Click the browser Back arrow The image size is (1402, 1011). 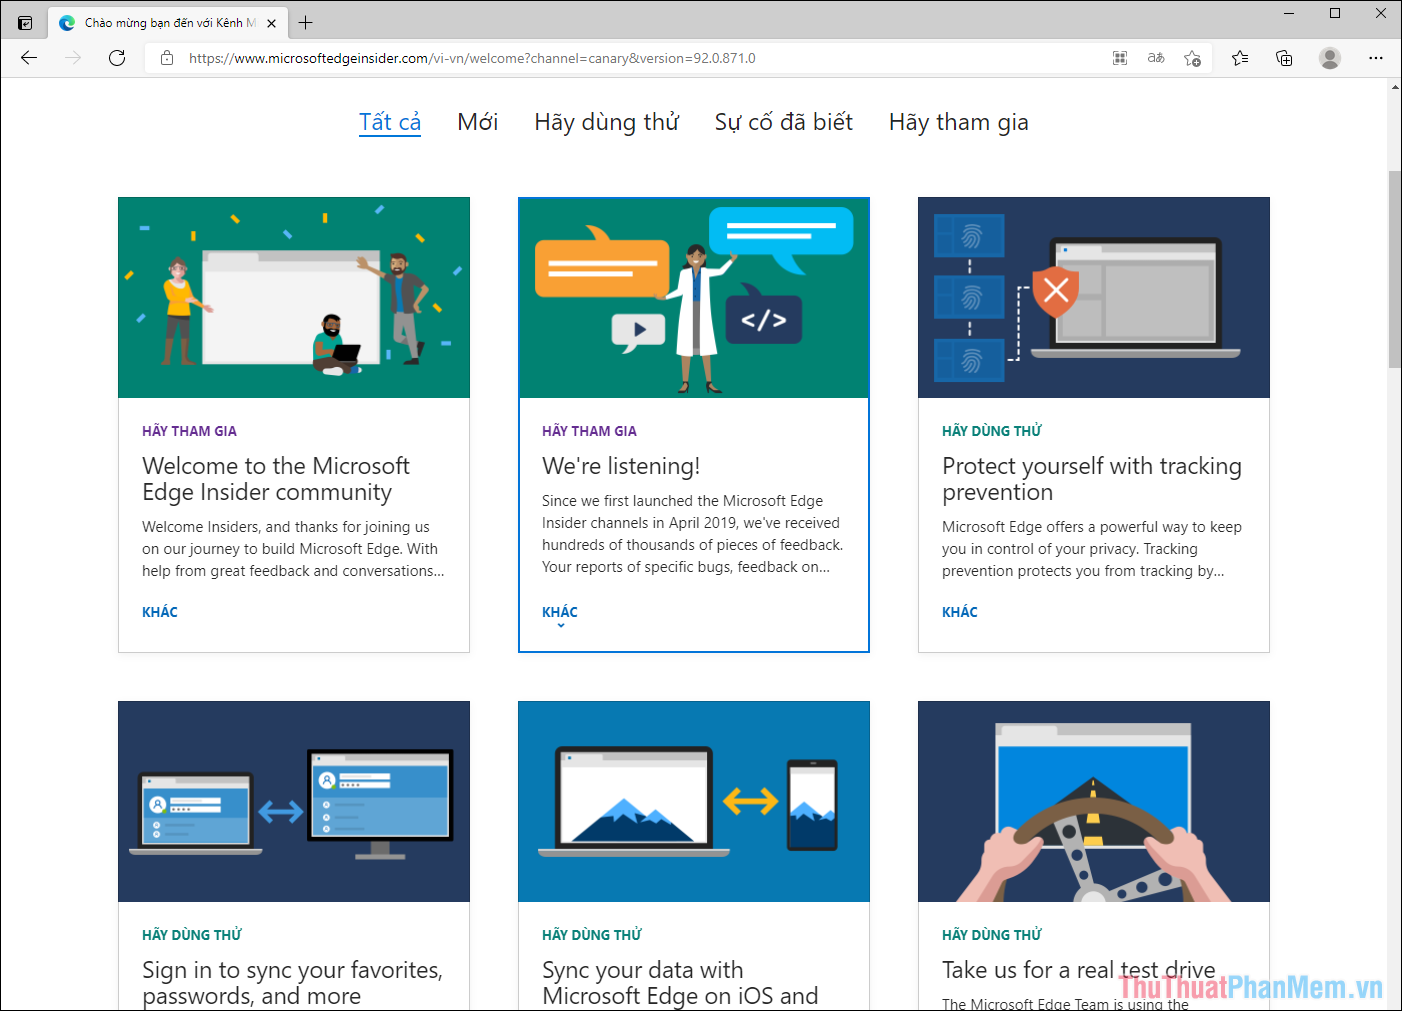point(29,58)
